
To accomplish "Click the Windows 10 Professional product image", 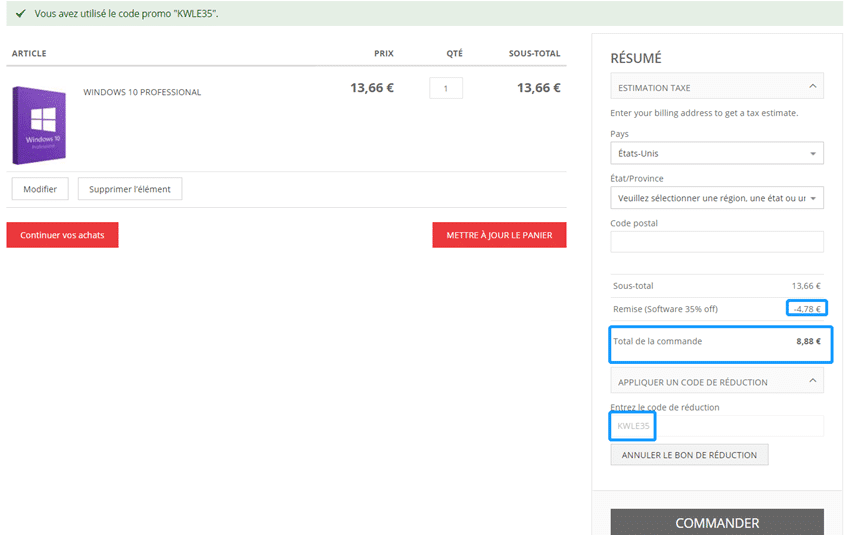I will (x=39, y=126).
